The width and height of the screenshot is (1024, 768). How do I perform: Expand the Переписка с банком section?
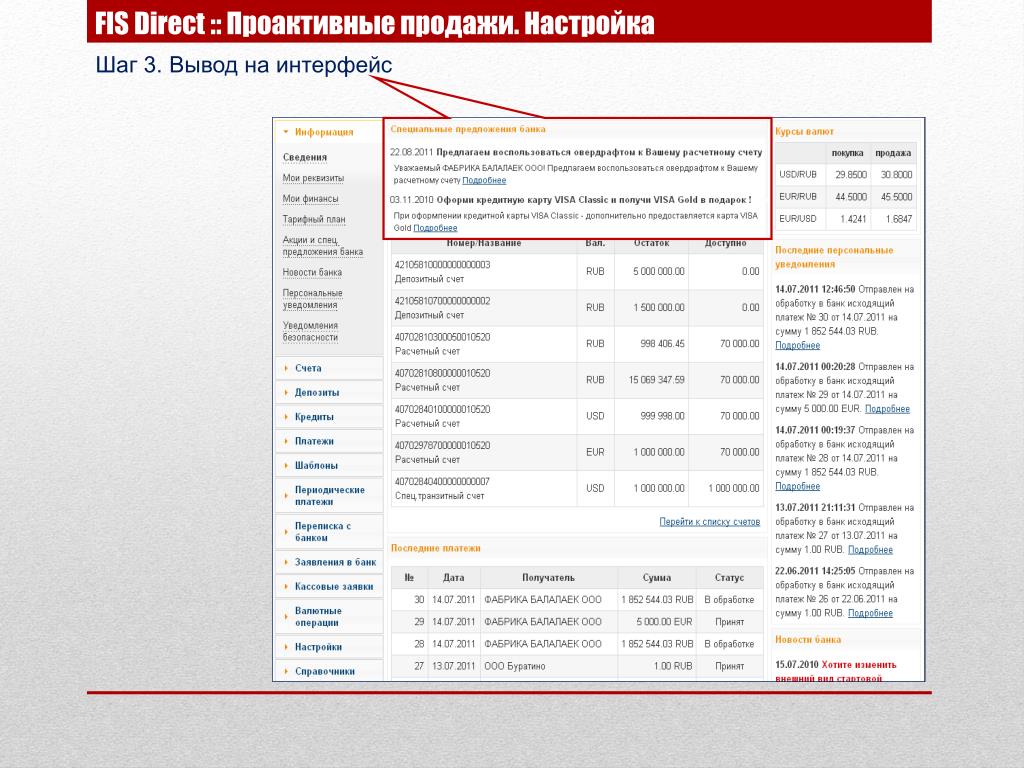pos(323,532)
